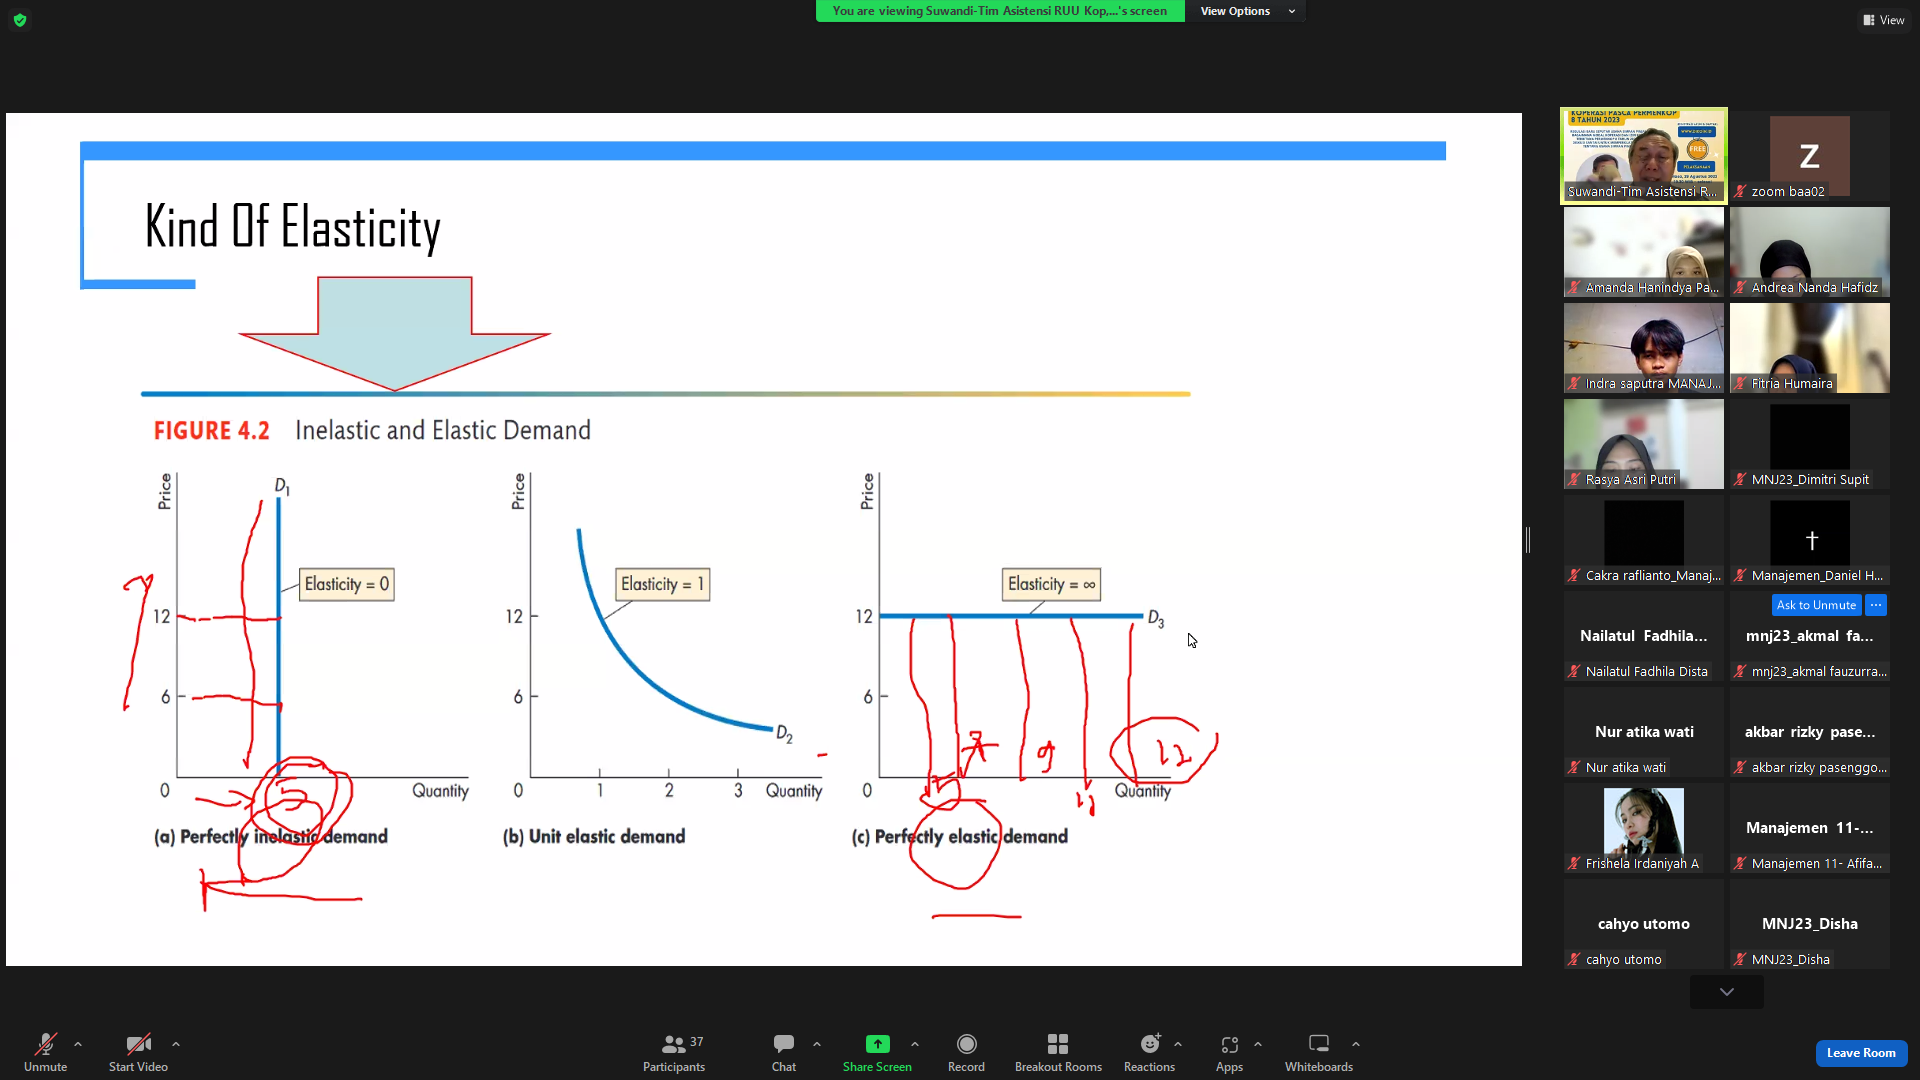Click the screen sharing notification banner

point(1000,11)
